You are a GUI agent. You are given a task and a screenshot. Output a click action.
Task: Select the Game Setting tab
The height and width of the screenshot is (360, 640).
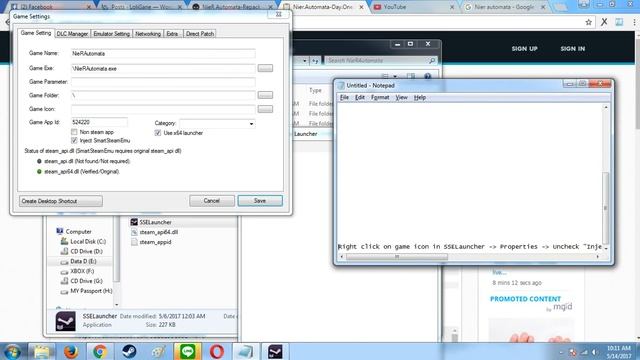(36, 33)
